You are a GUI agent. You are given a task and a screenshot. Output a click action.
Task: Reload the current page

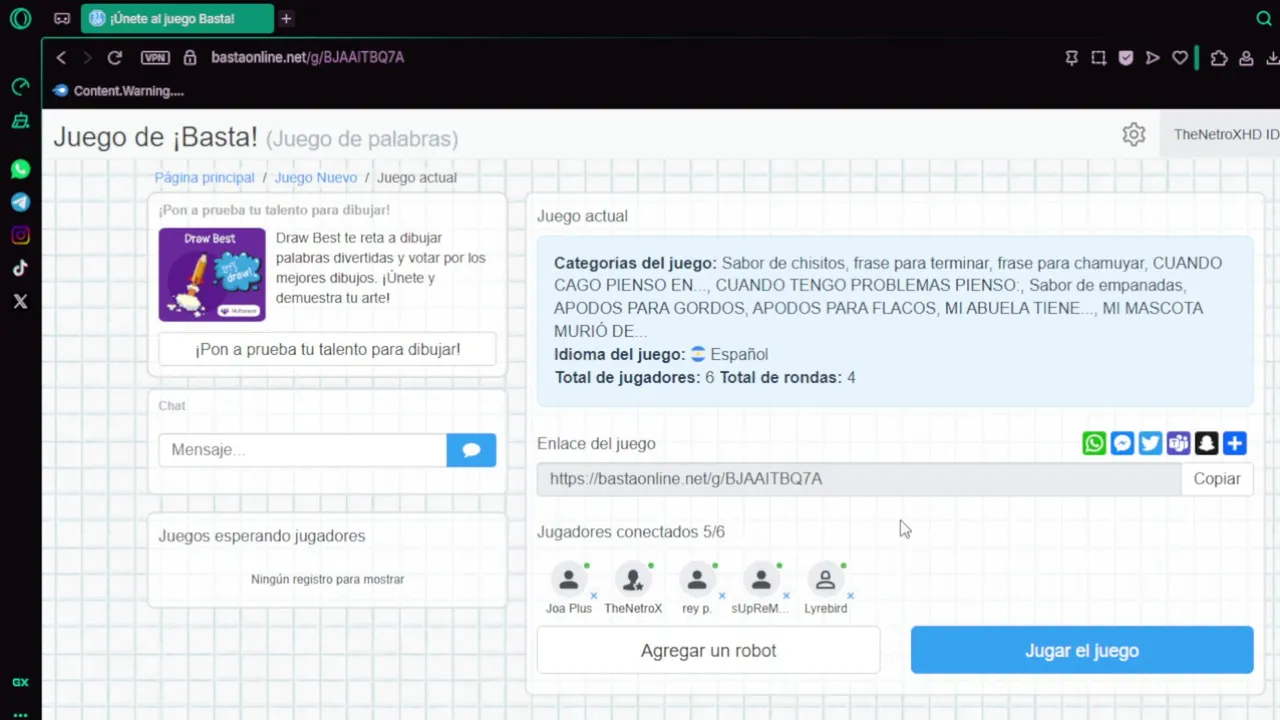click(x=114, y=58)
